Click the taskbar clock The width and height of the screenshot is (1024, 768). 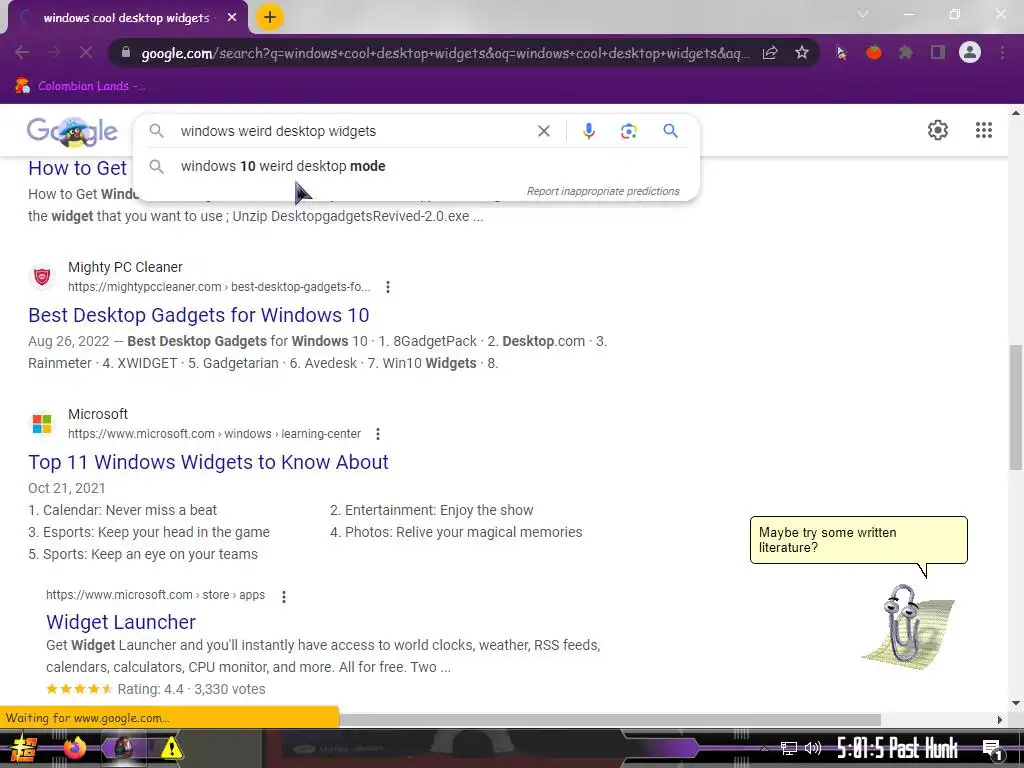click(897, 748)
